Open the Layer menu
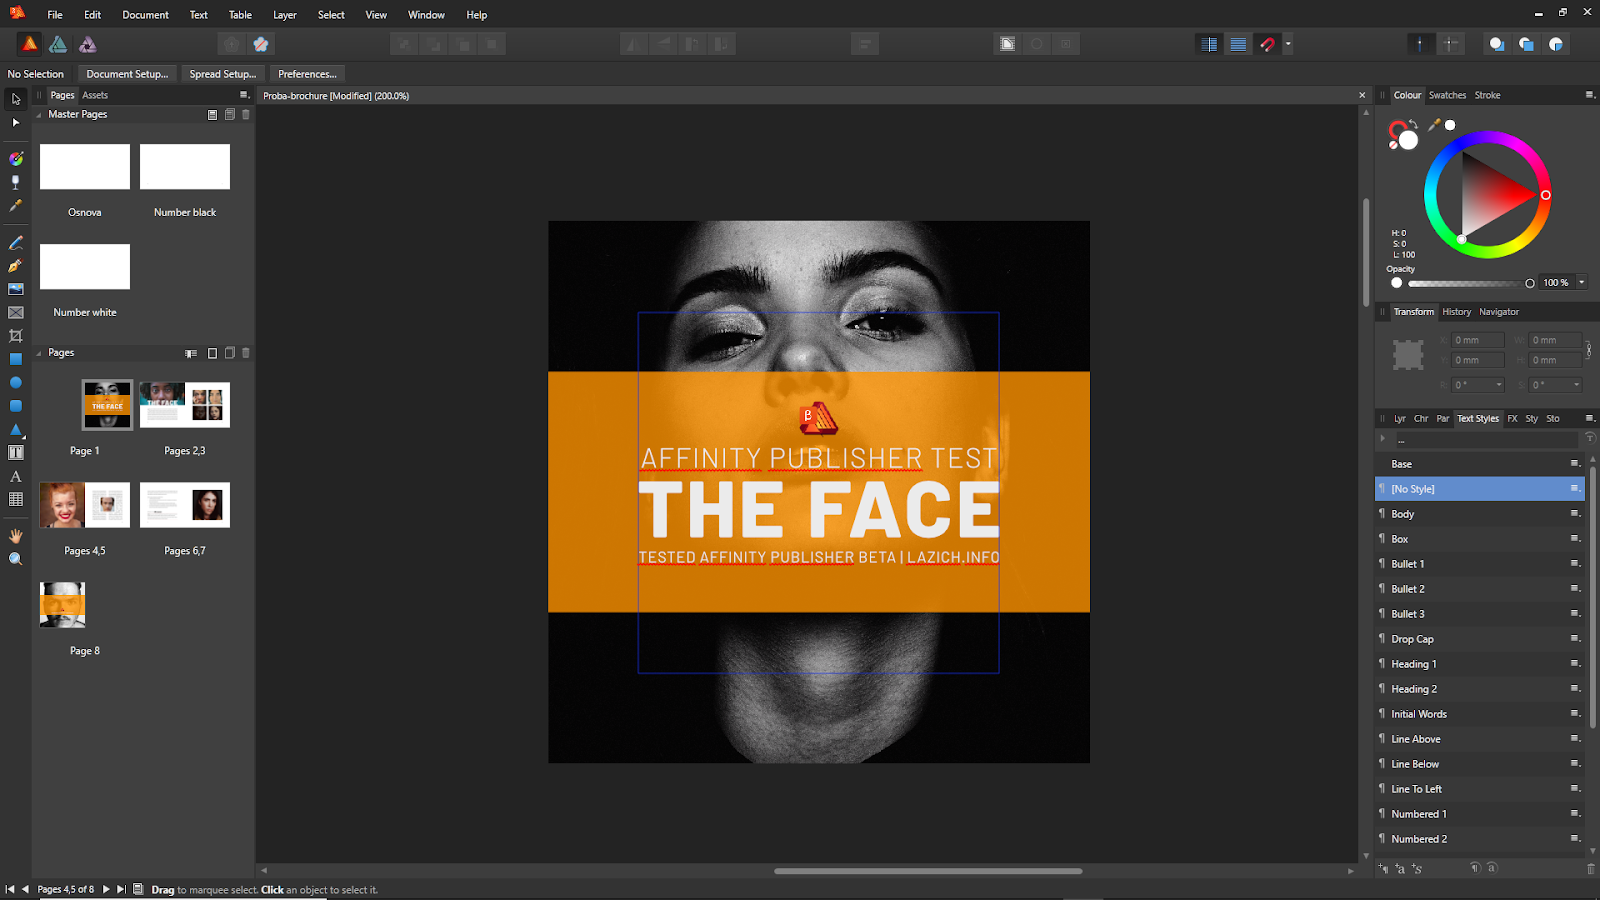The height and width of the screenshot is (900, 1600). click(285, 15)
